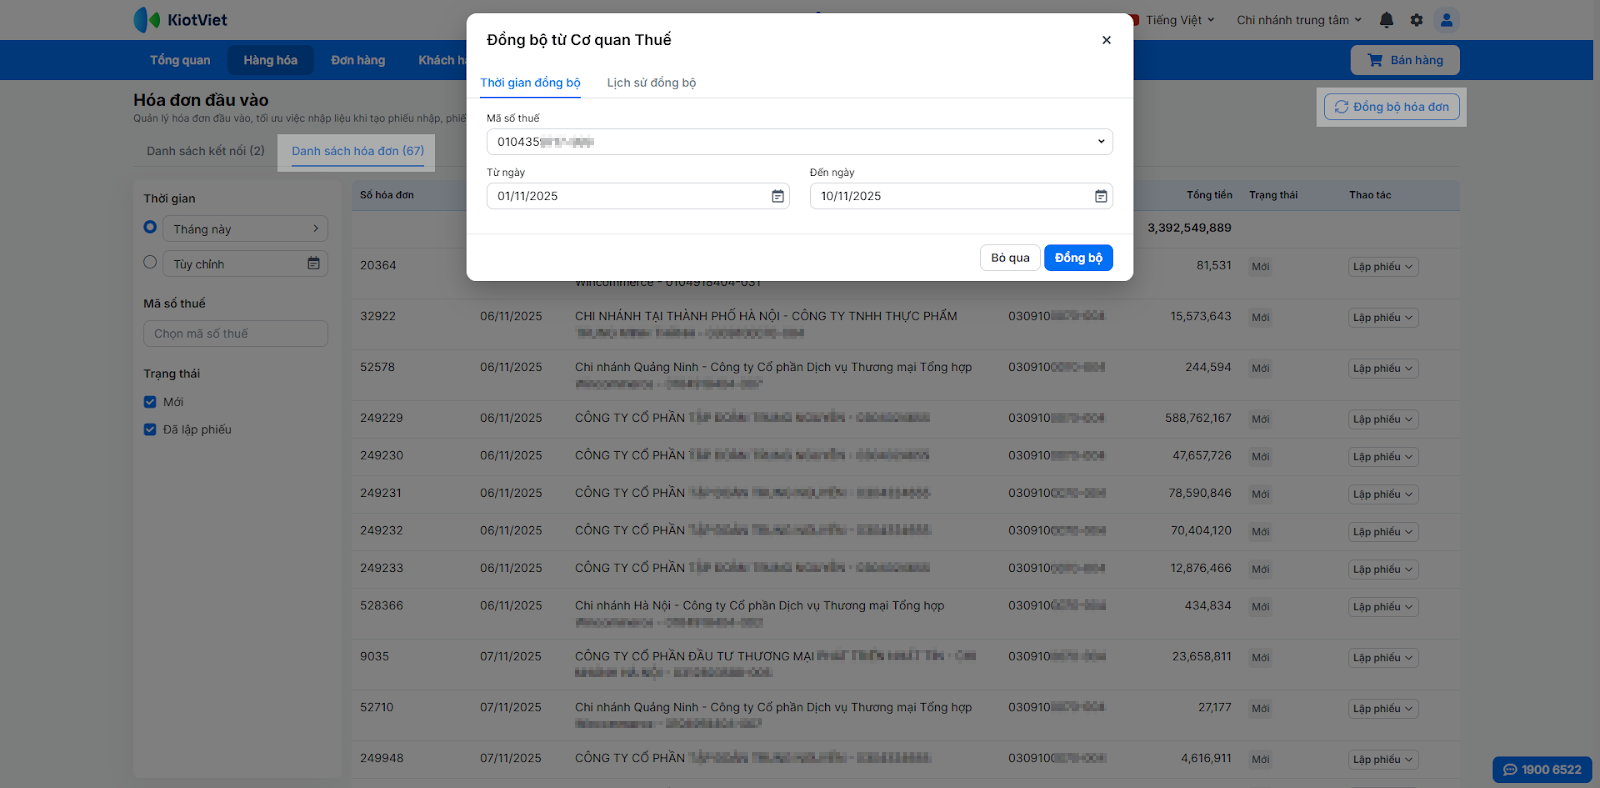The height and width of the screenshot is (788, 1600).
Task: Click the 'Mới' status badge for invoice 20364
Action: pos(1260,267)
